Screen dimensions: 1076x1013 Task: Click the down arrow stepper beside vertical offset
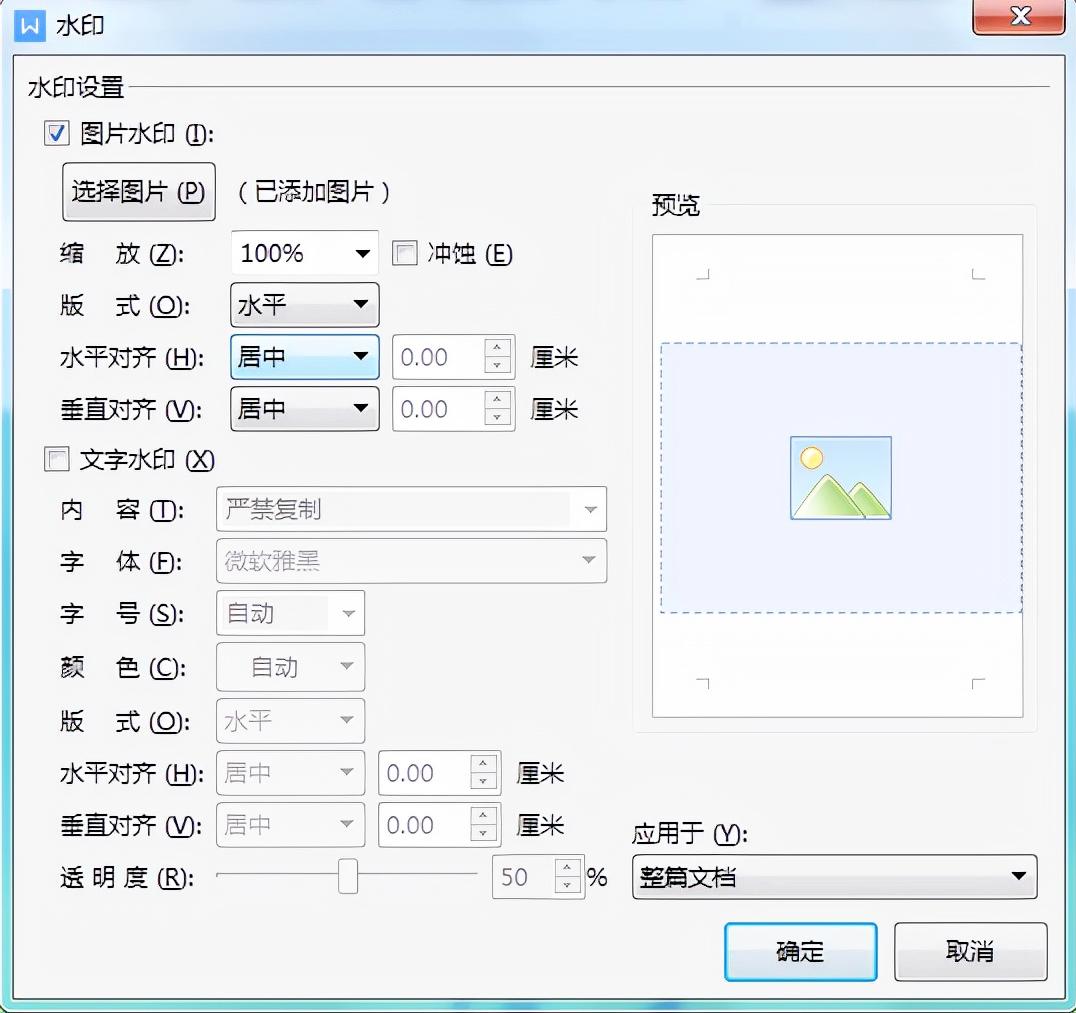(497, 417)
